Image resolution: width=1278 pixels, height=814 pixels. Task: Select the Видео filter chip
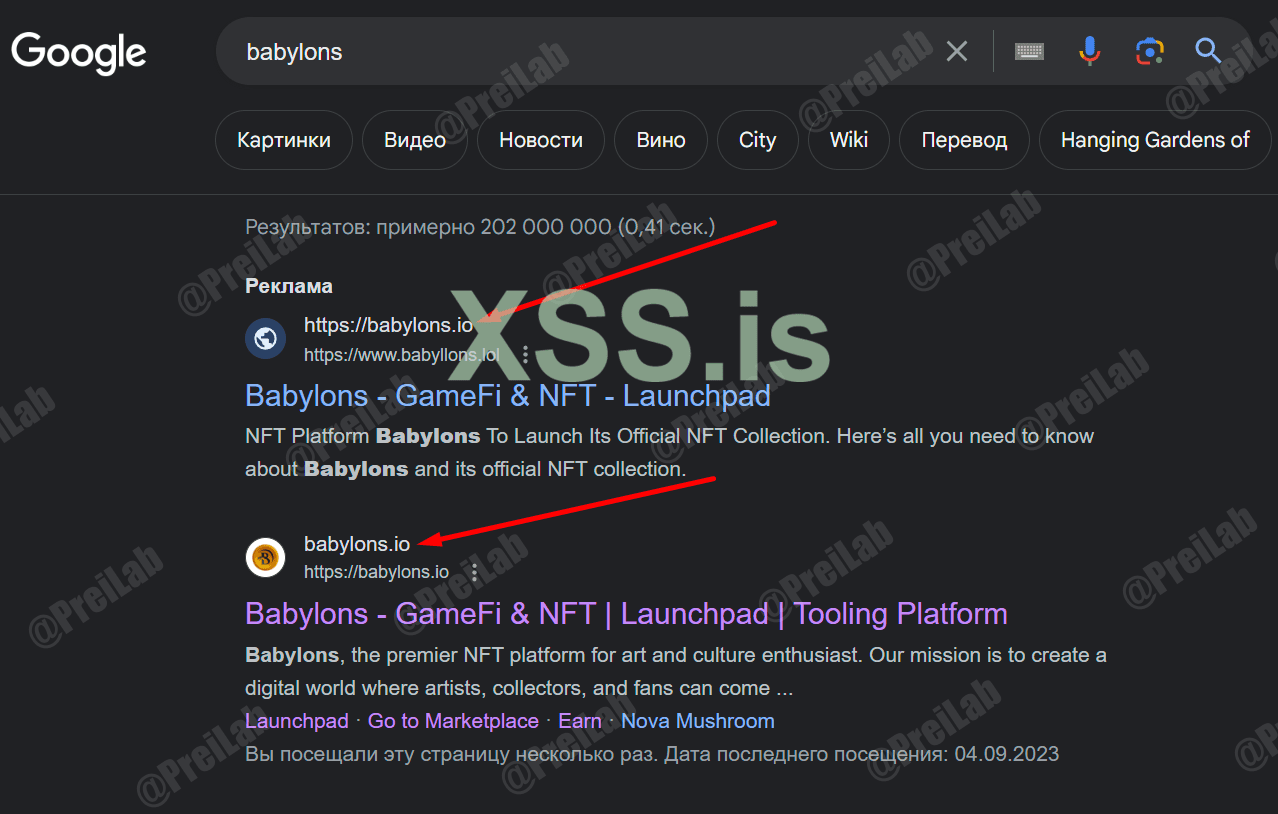(x=415, y=140)
